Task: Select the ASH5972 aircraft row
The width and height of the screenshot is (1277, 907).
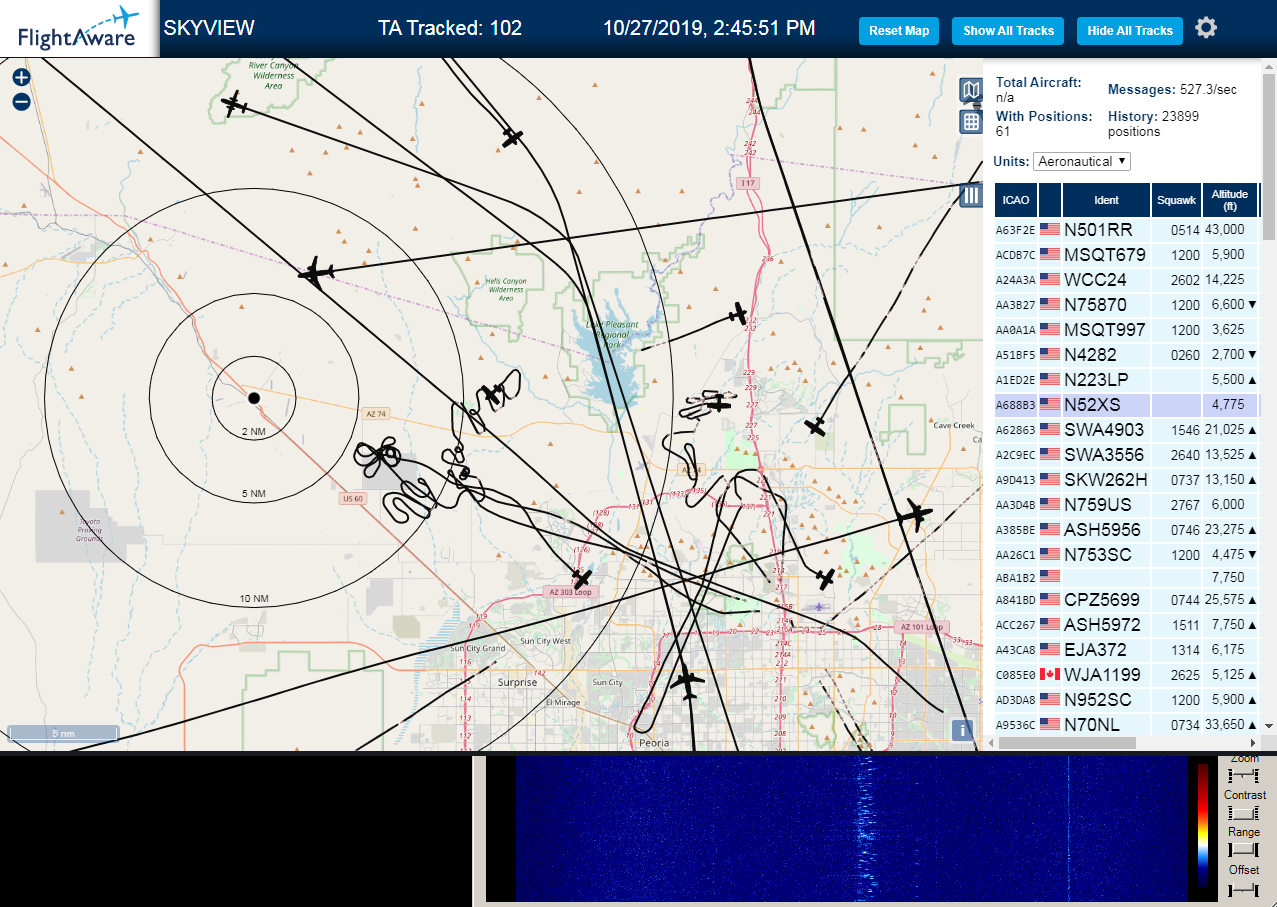Action: point(1127,625)
